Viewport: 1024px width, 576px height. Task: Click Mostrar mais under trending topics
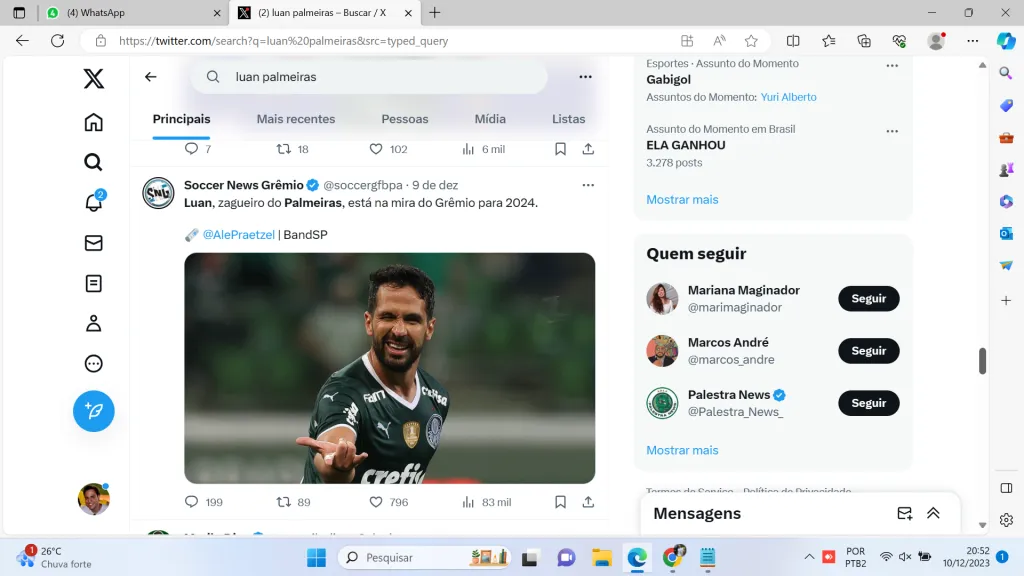(x=682, y=199)
